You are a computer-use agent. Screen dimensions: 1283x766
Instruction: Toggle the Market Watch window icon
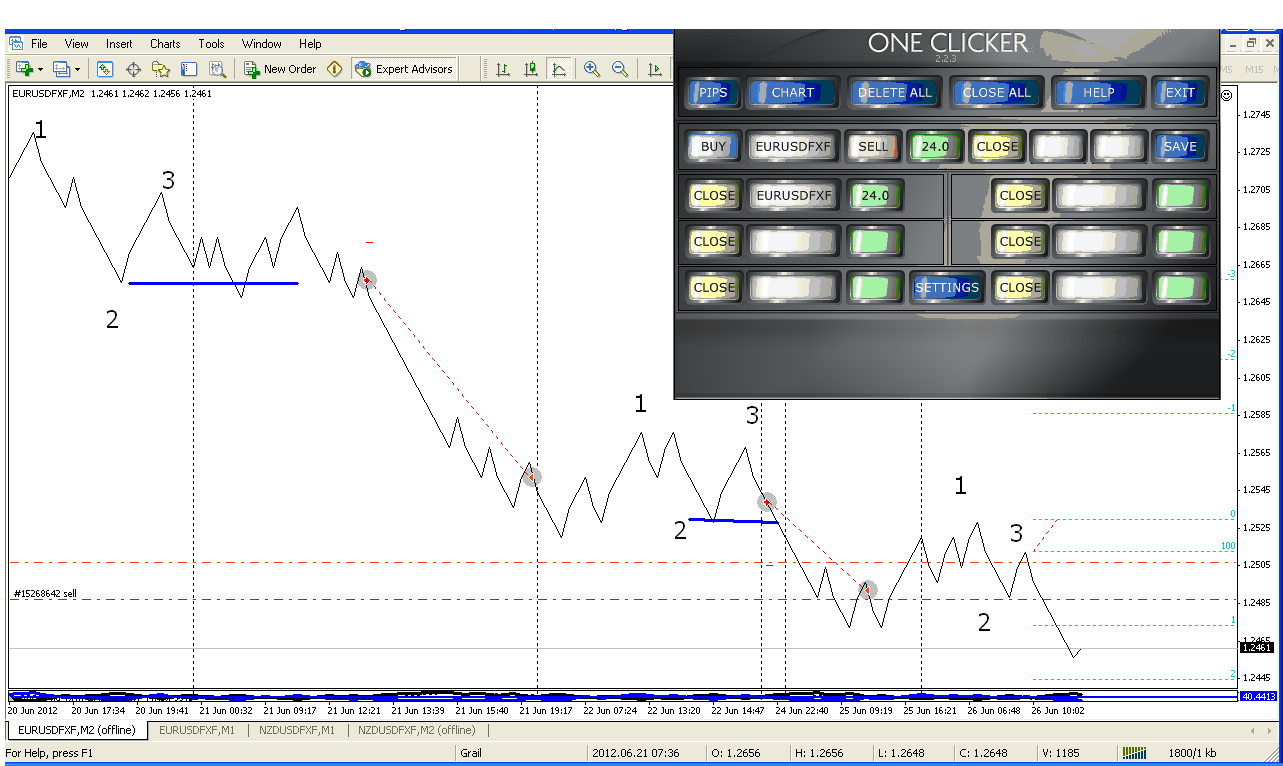click(105, 69)
